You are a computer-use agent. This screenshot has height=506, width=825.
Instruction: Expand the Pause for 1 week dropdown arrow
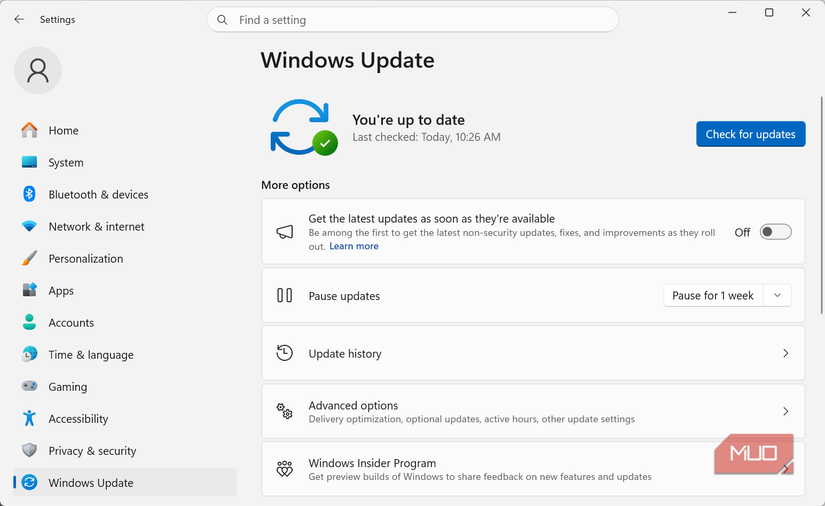(x=778, y=296)
